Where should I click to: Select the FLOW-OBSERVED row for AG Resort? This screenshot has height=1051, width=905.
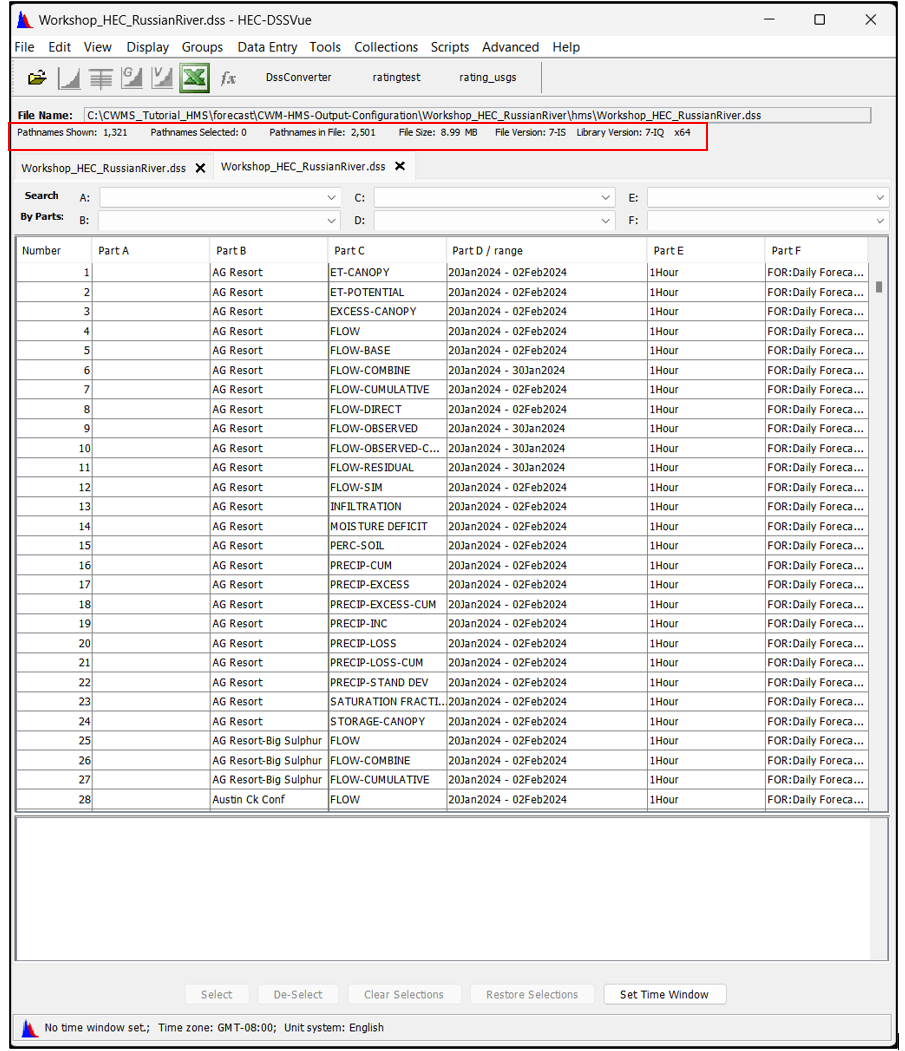tap(373, 429)
